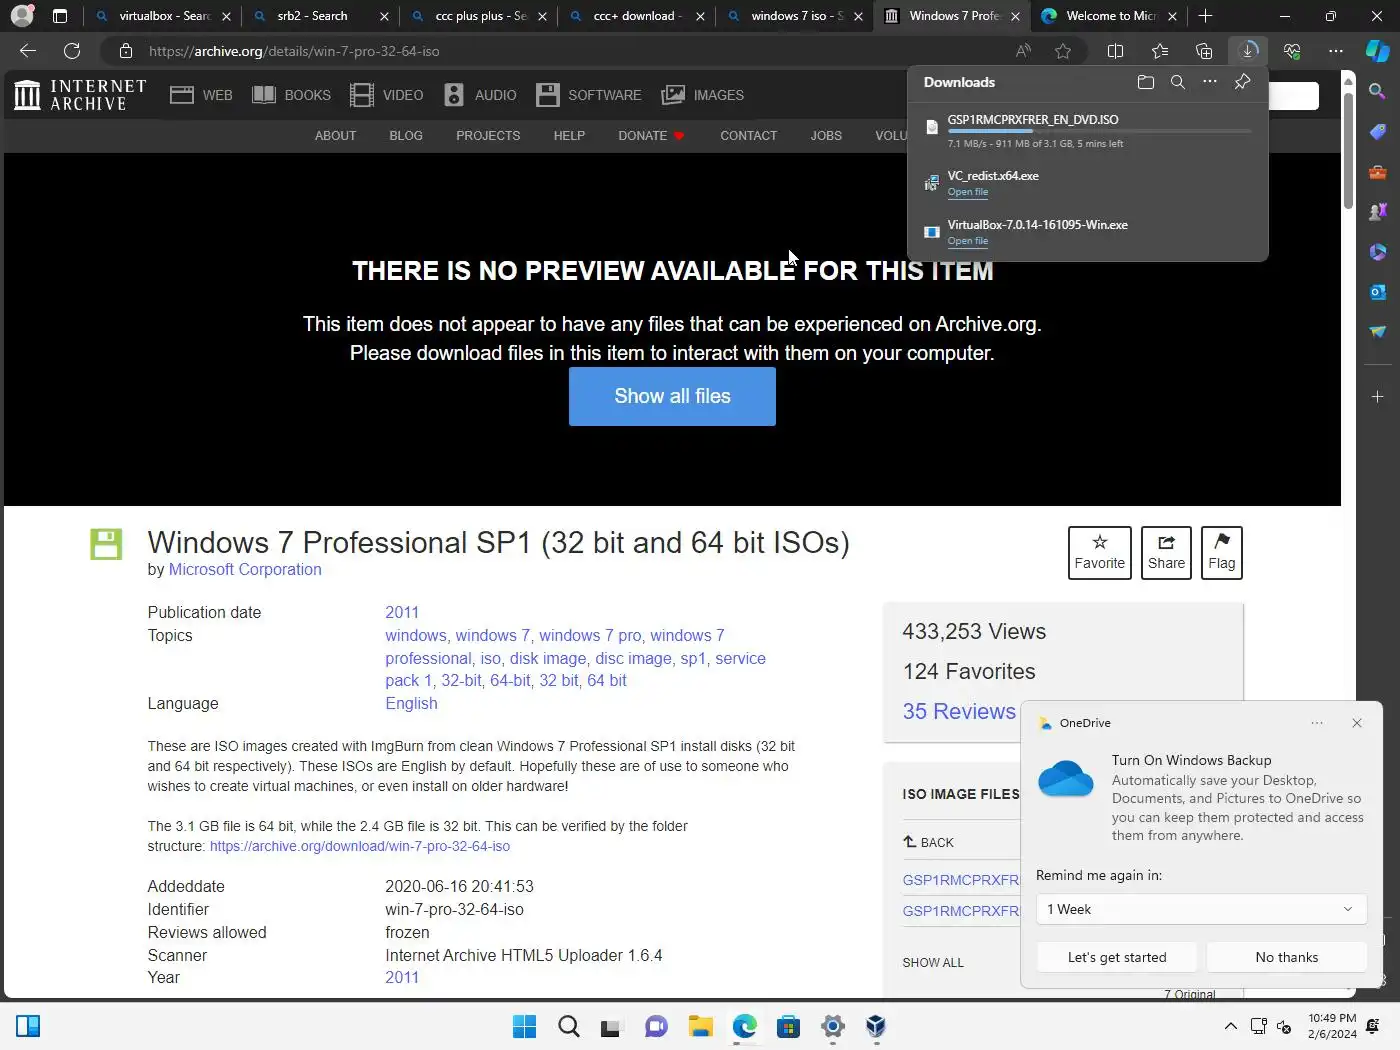Search downloads with magnifier icon
This screenshot has width=1400, height=1050.
pyautogui.click(x=1178, y=82)
